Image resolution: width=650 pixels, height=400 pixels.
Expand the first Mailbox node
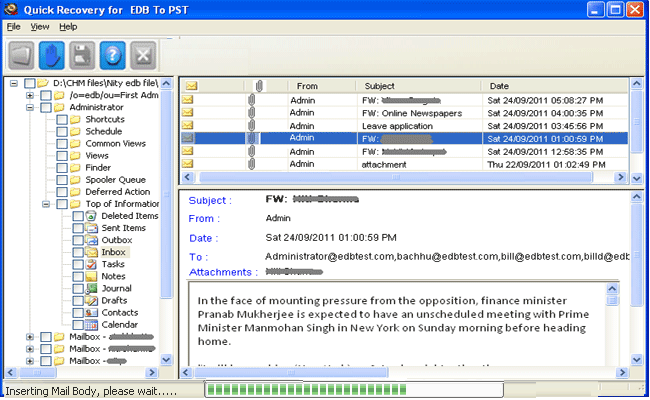[x=30, y=337]
